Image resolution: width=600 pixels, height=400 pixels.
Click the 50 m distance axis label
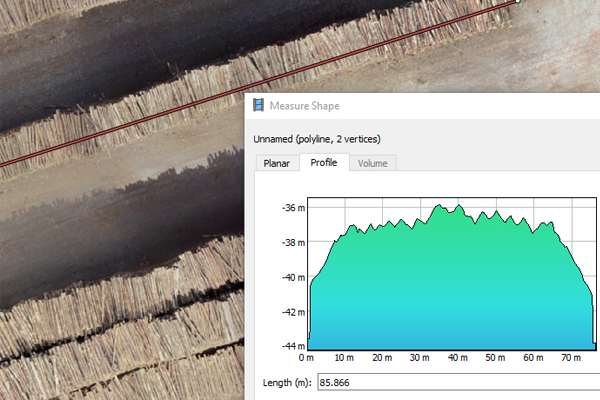tap(495, 357)
